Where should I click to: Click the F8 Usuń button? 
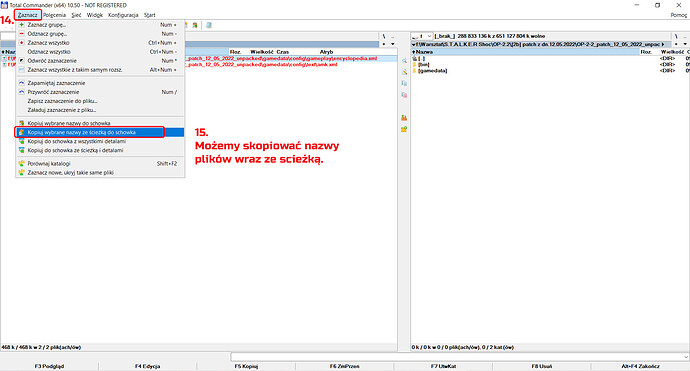tap(542, 366)
